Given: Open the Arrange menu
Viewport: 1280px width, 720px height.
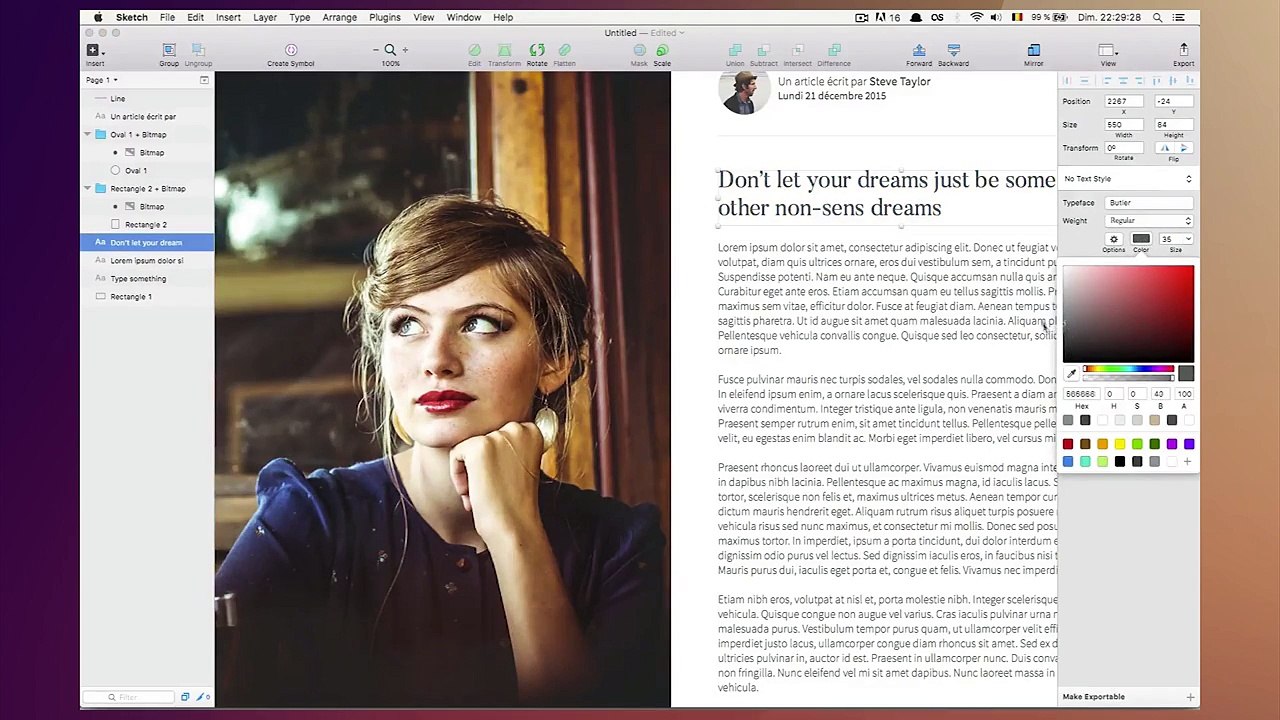Looking at the screenshot, I should coord(339,17).
